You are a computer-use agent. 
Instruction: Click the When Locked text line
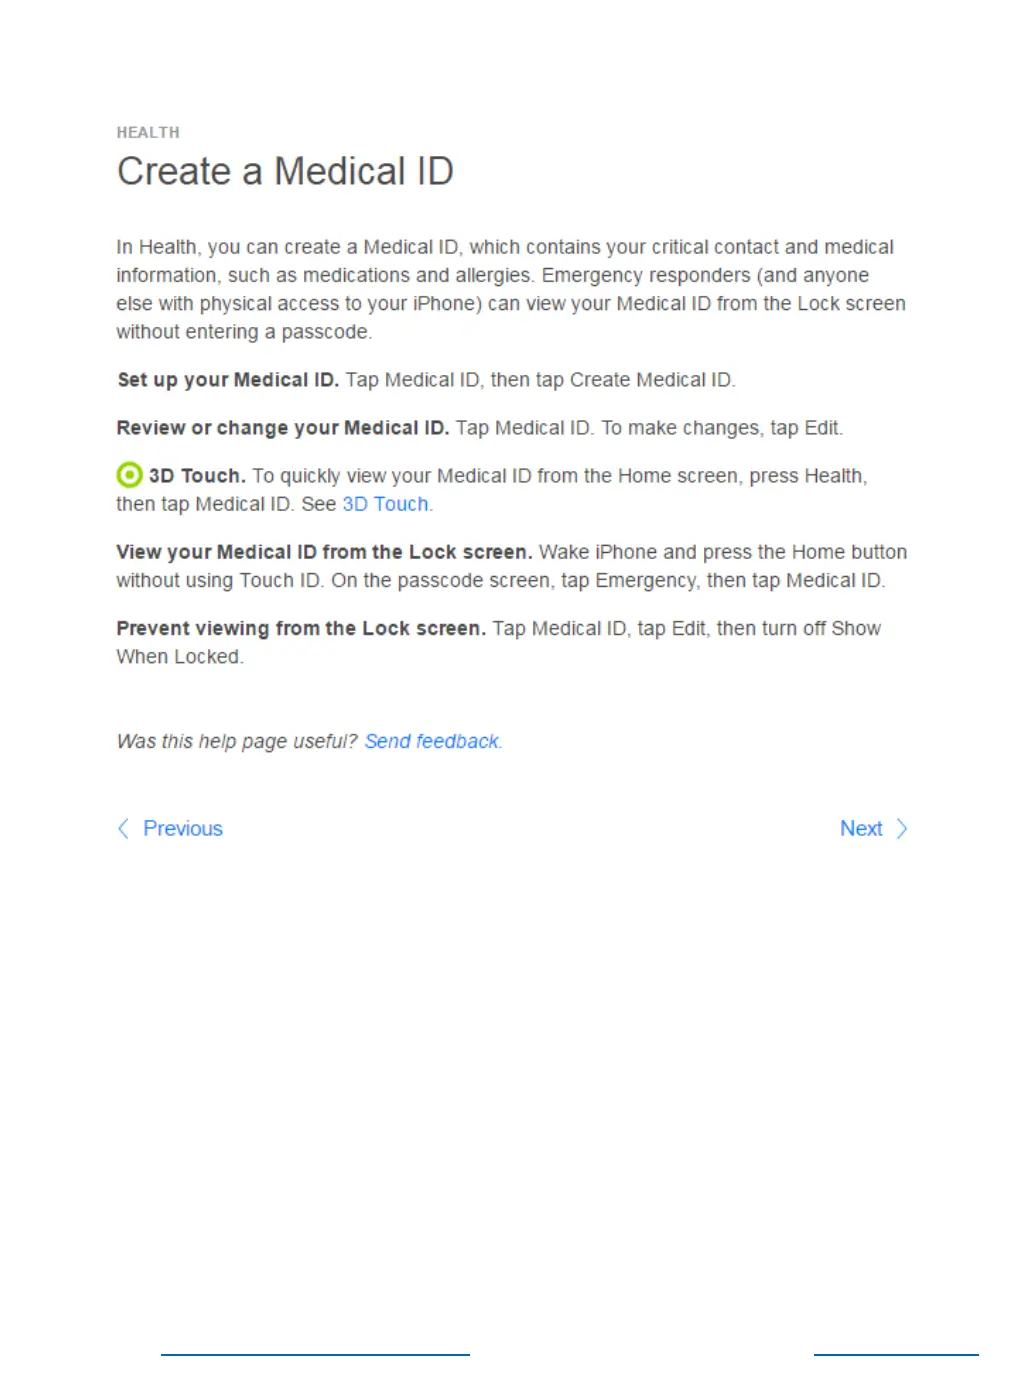tap(180, 657)
